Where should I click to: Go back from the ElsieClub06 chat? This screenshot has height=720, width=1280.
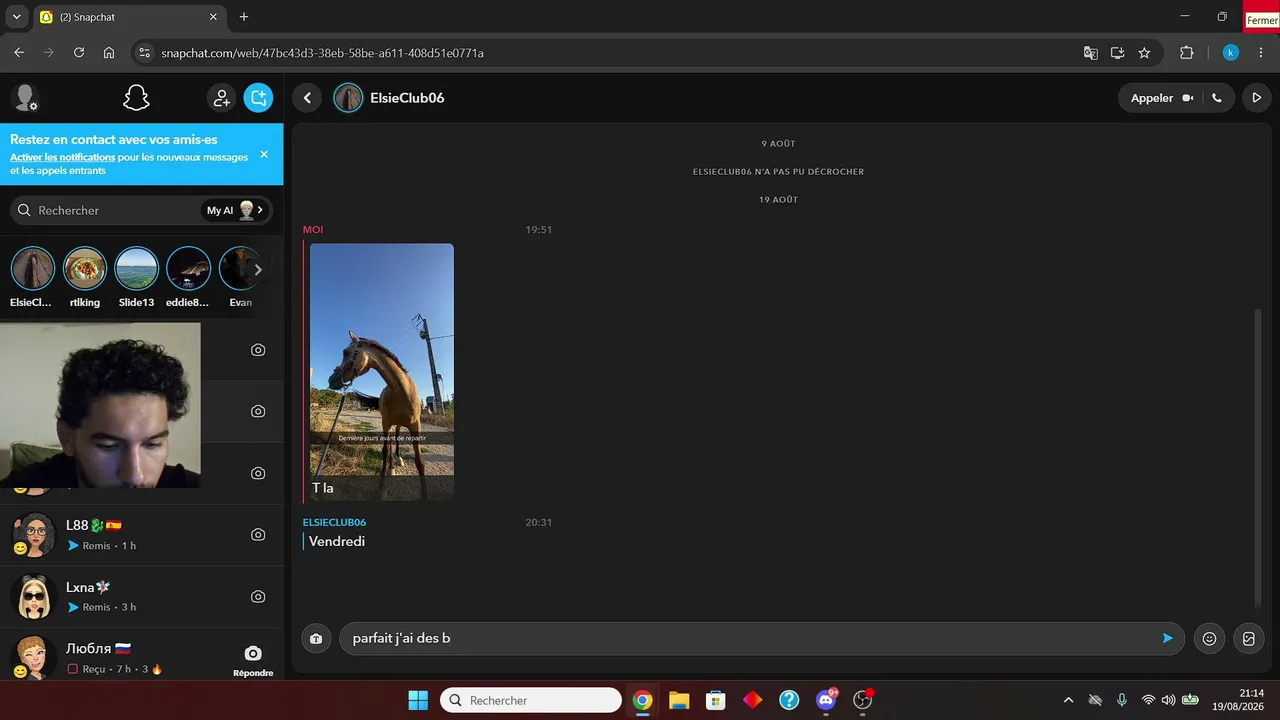(307, 98)
